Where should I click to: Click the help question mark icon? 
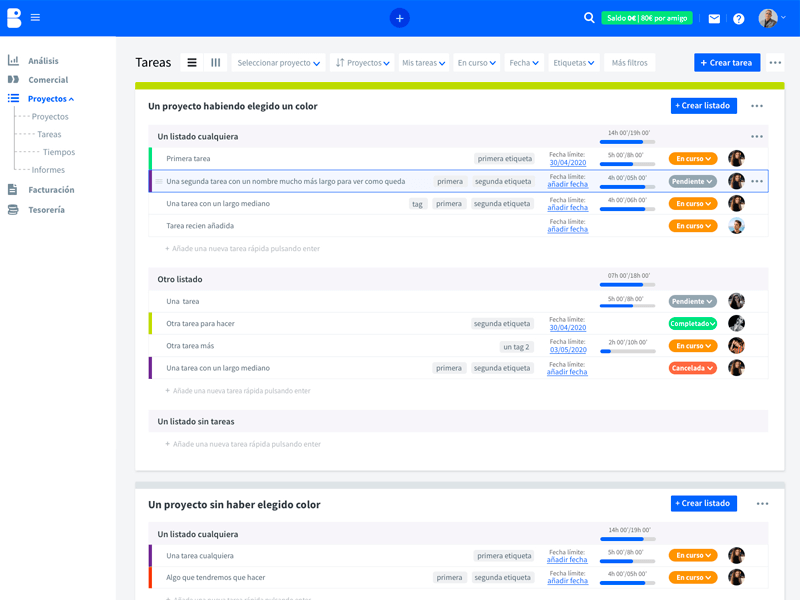coord(738,19)
